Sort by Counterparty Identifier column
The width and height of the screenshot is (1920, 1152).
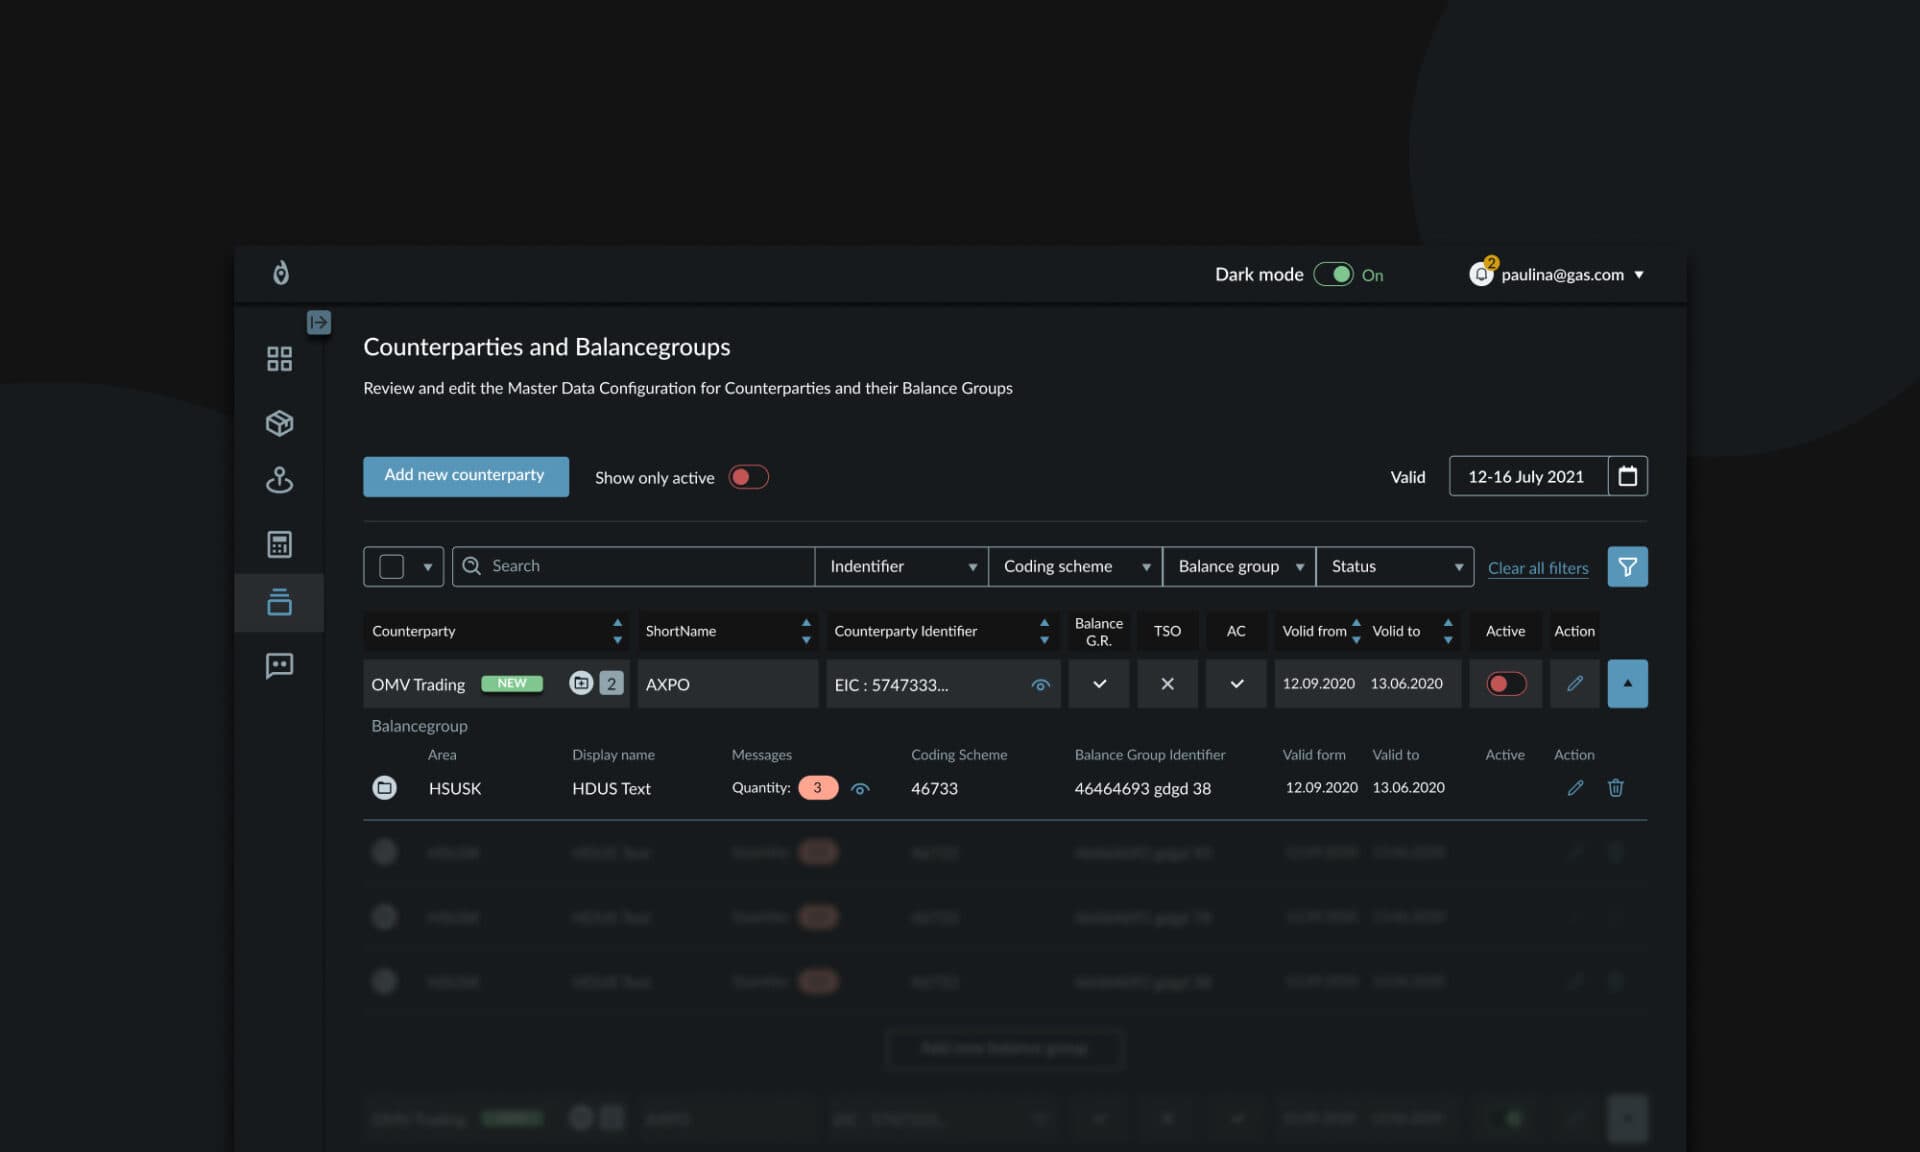pos(1044,631)
